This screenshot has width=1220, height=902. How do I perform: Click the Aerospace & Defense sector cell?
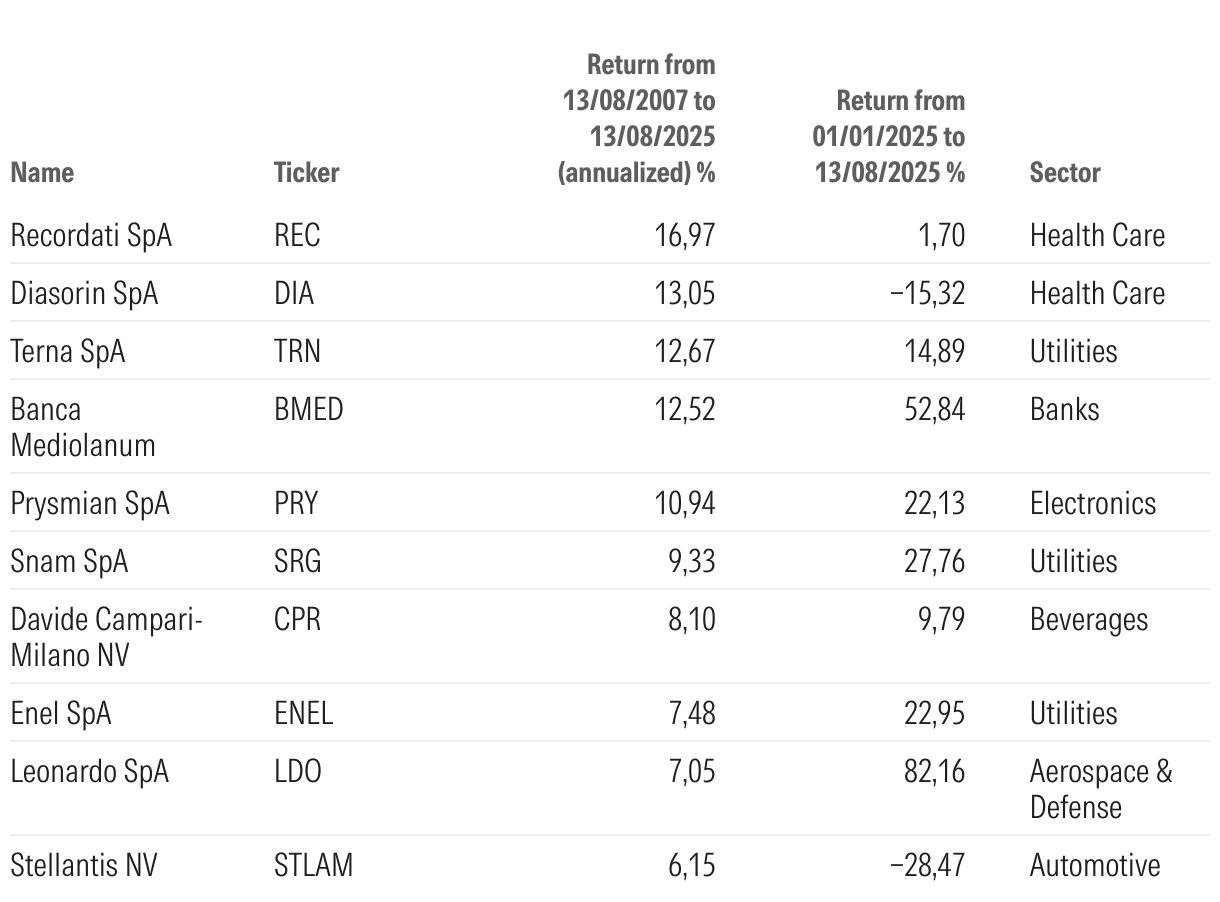(1100, 789)
